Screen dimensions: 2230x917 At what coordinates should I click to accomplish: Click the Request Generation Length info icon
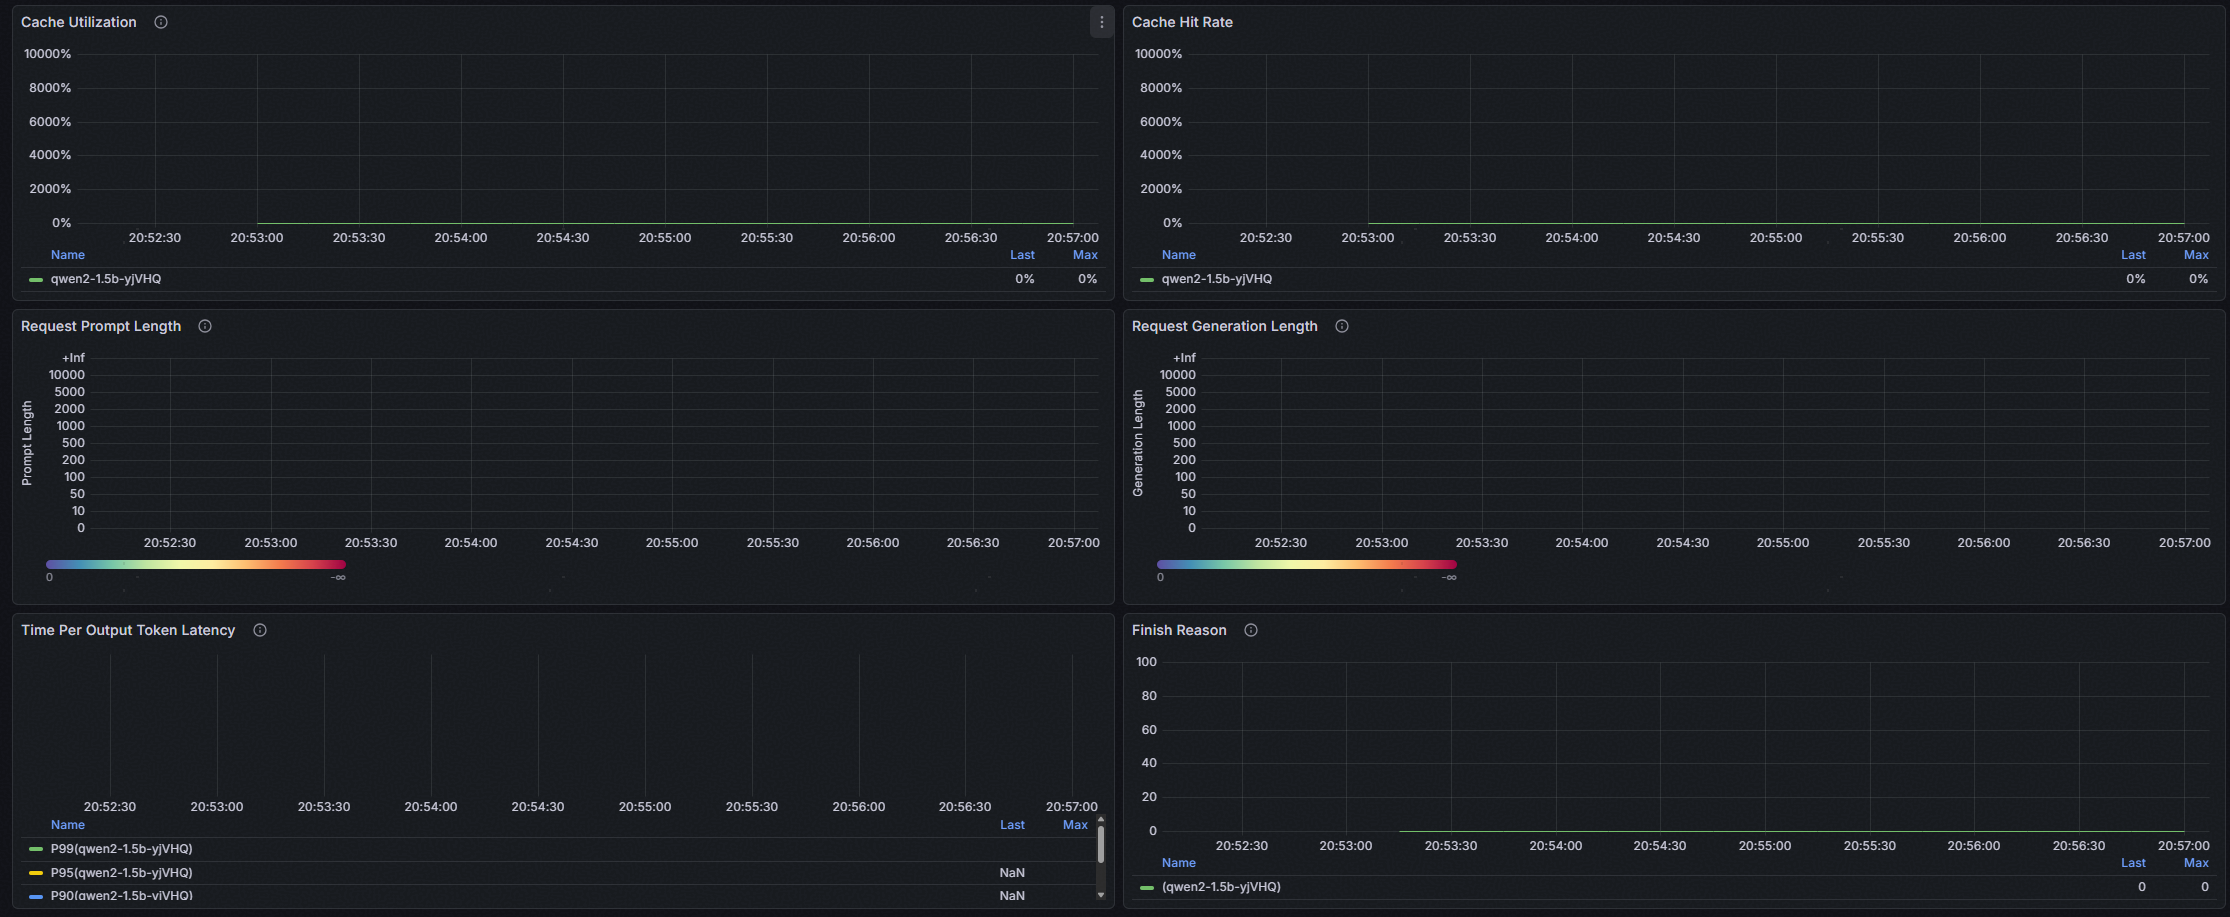(1342, 326)
